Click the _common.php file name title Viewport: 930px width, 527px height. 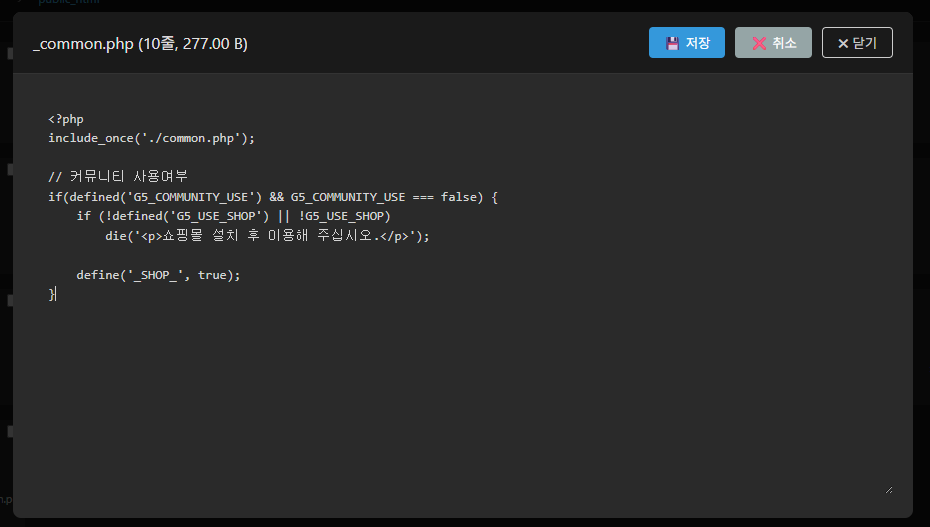click(83, 44)
